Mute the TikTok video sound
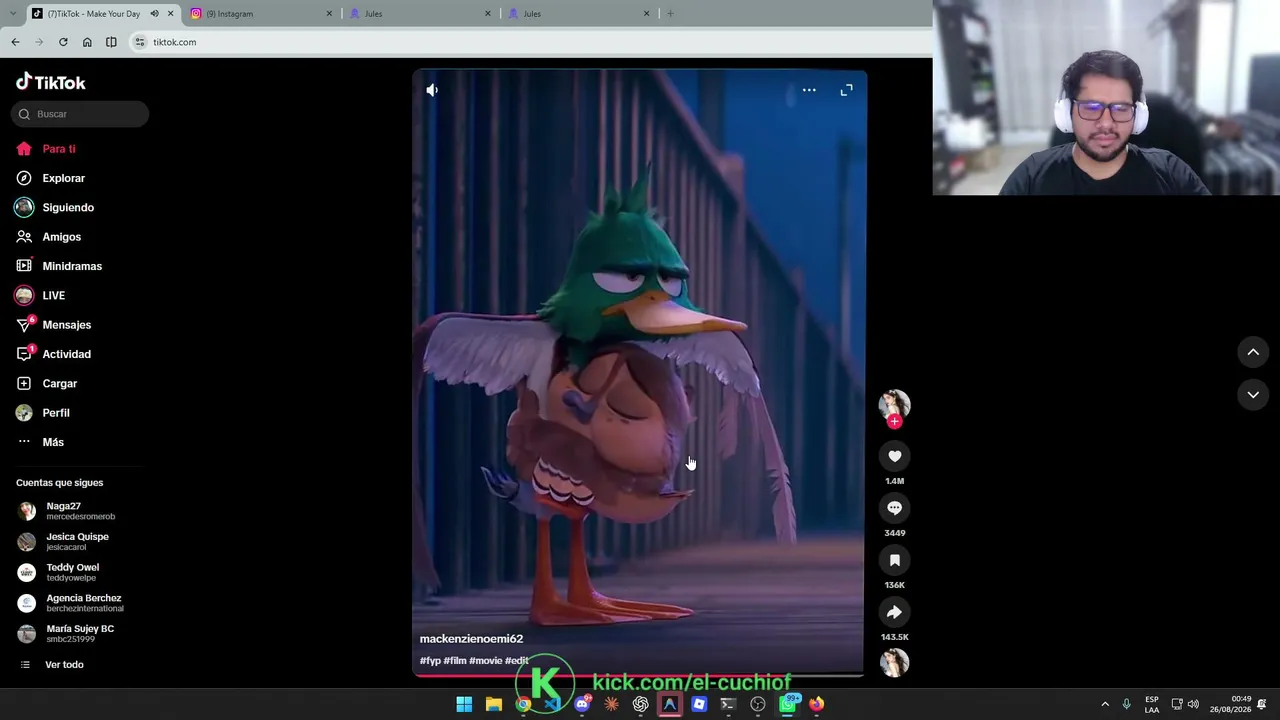This screenshot has width=1280, height=720. click(x=432, y=90)
